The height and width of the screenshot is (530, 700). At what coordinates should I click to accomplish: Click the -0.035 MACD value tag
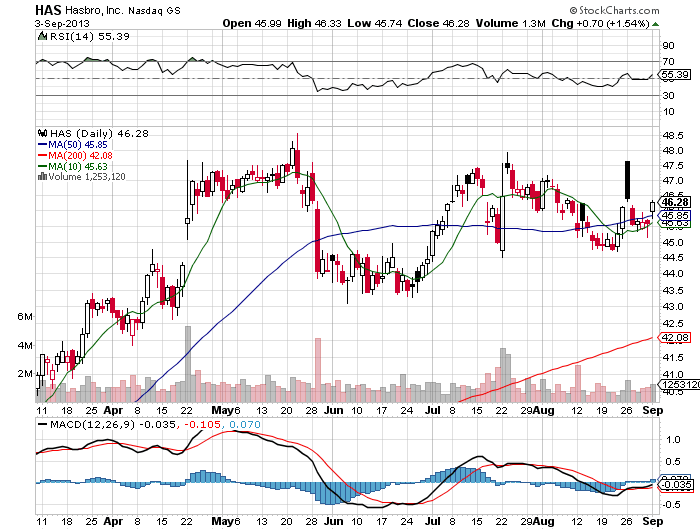click(x=677, y=484)
